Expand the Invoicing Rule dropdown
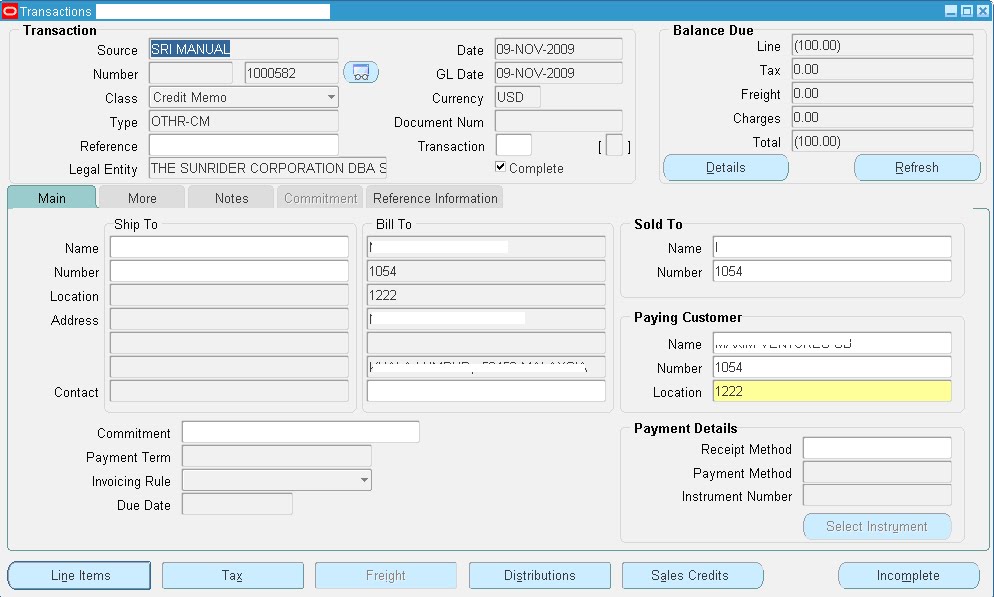Screen dimensions: 994x597 tap(364, 479)
